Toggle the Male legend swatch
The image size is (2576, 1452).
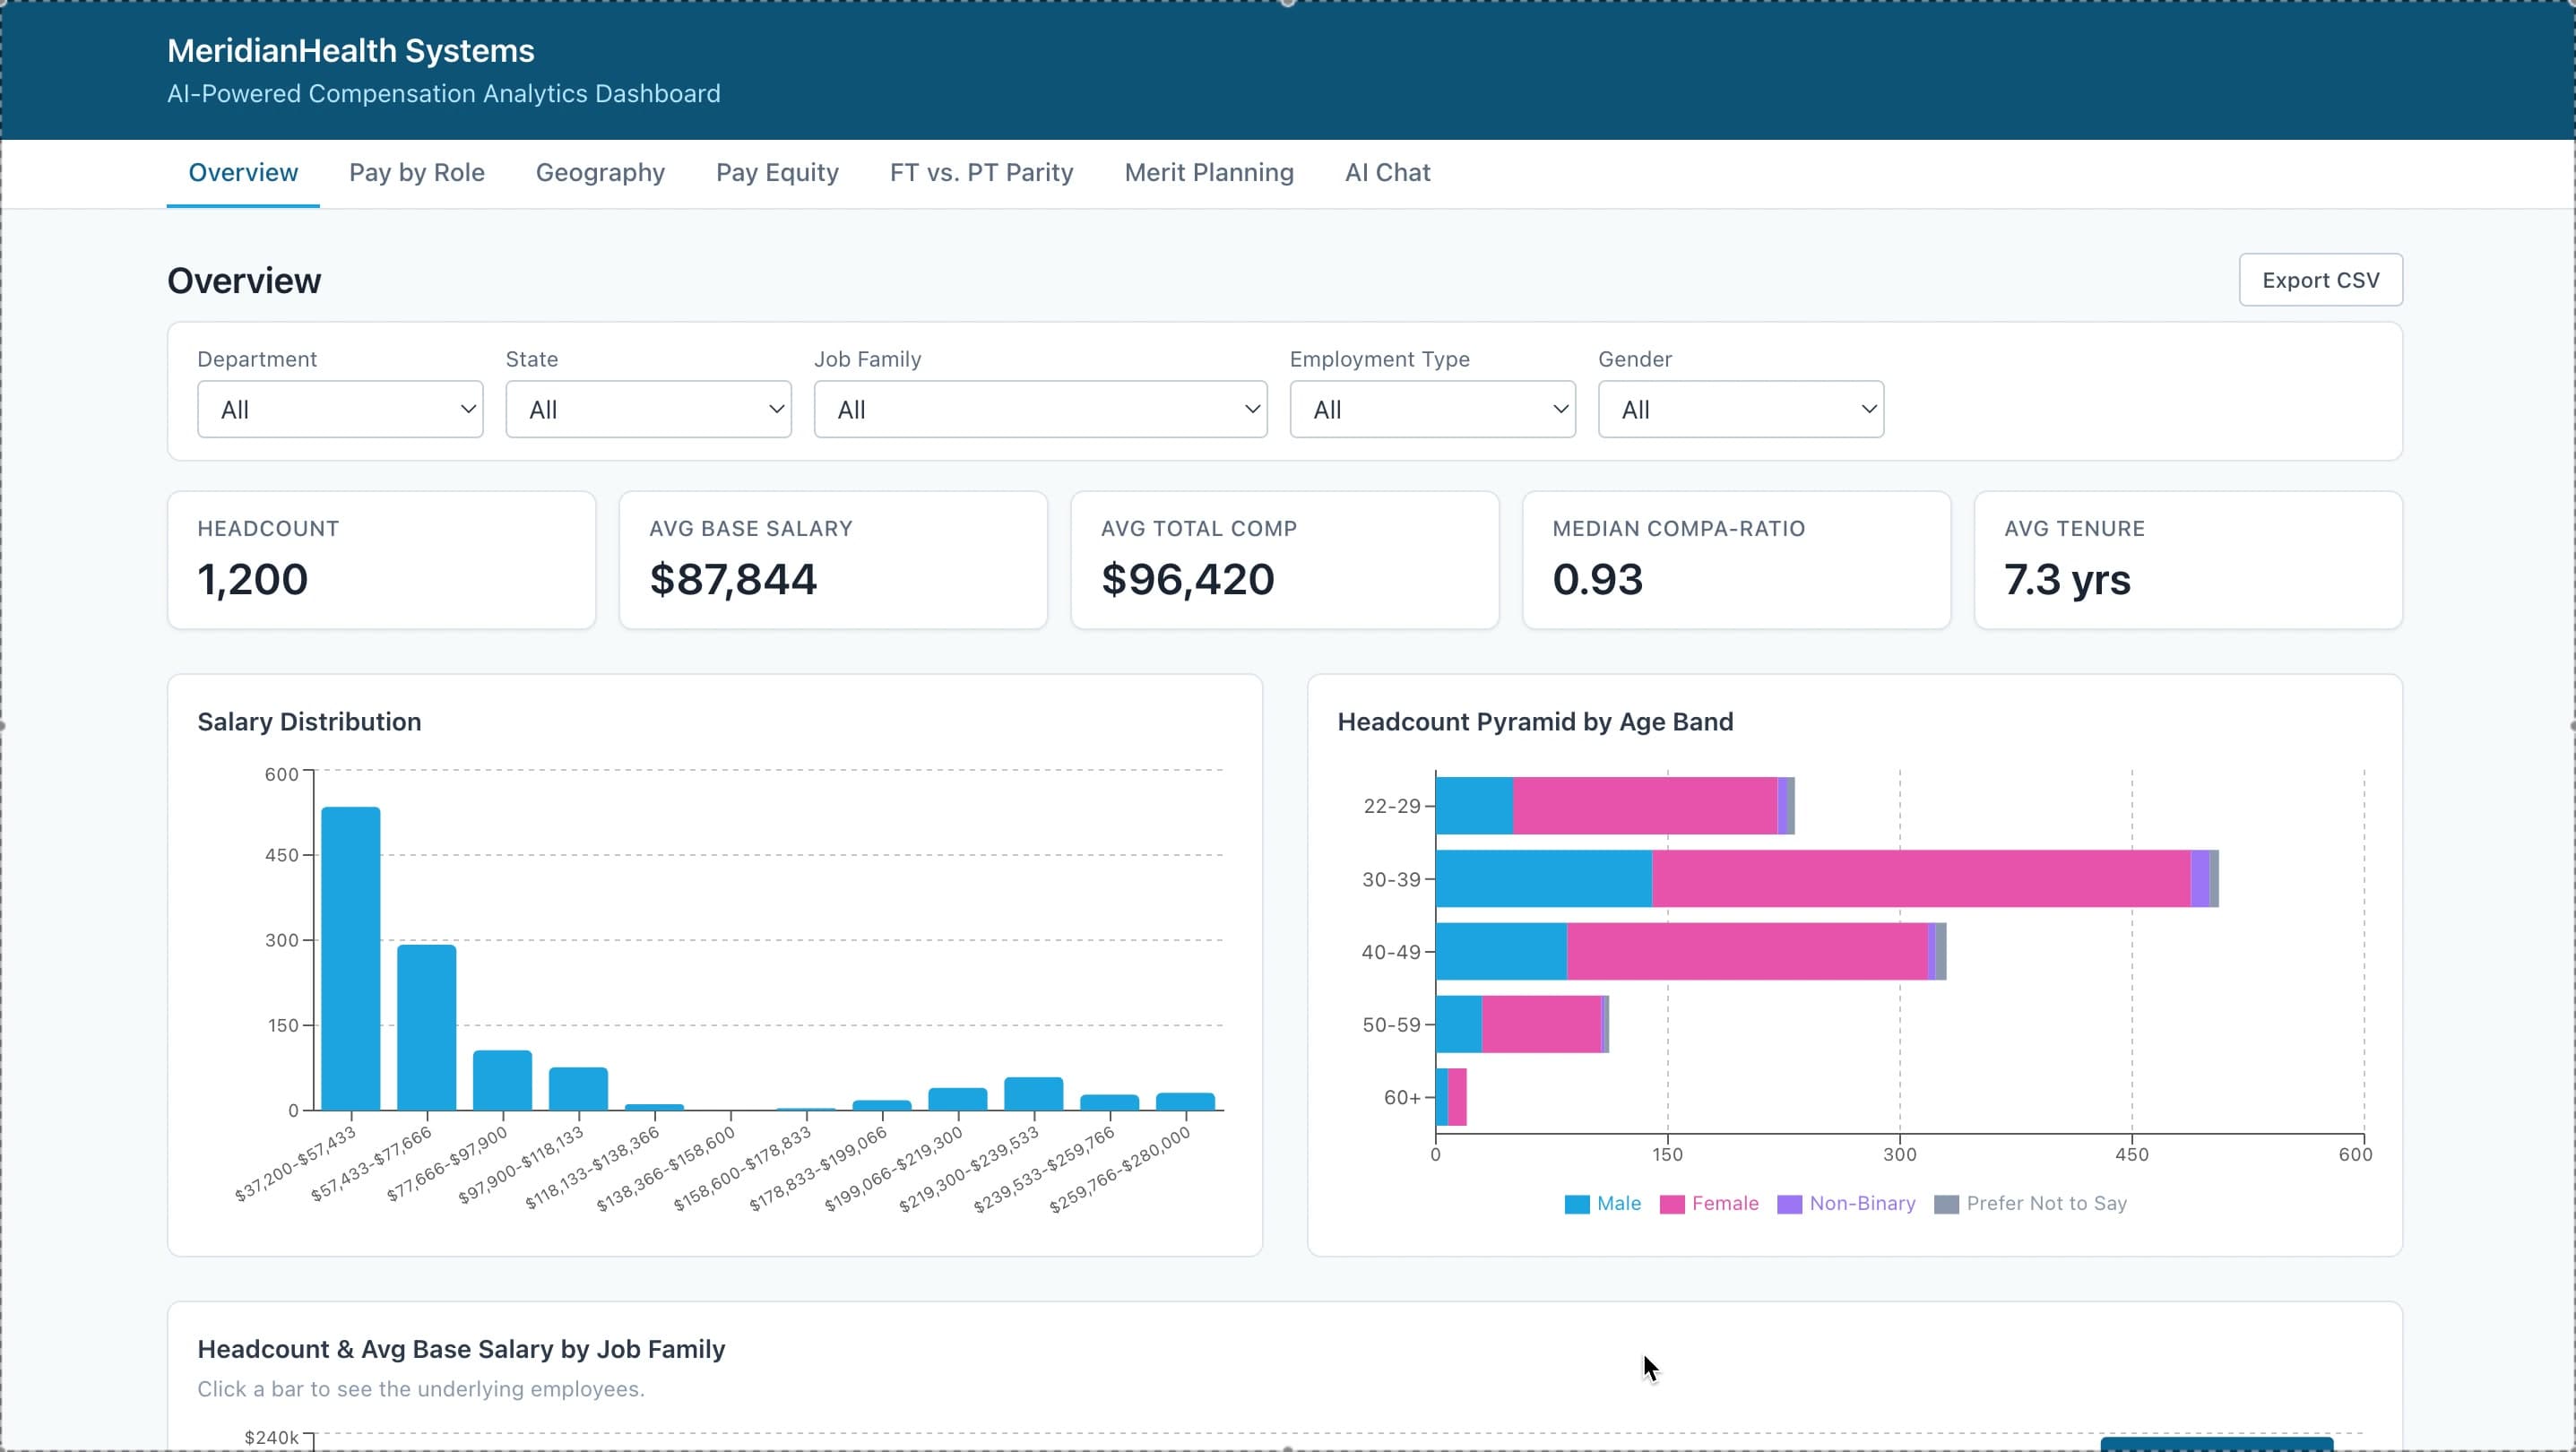pos(1577,1204)
